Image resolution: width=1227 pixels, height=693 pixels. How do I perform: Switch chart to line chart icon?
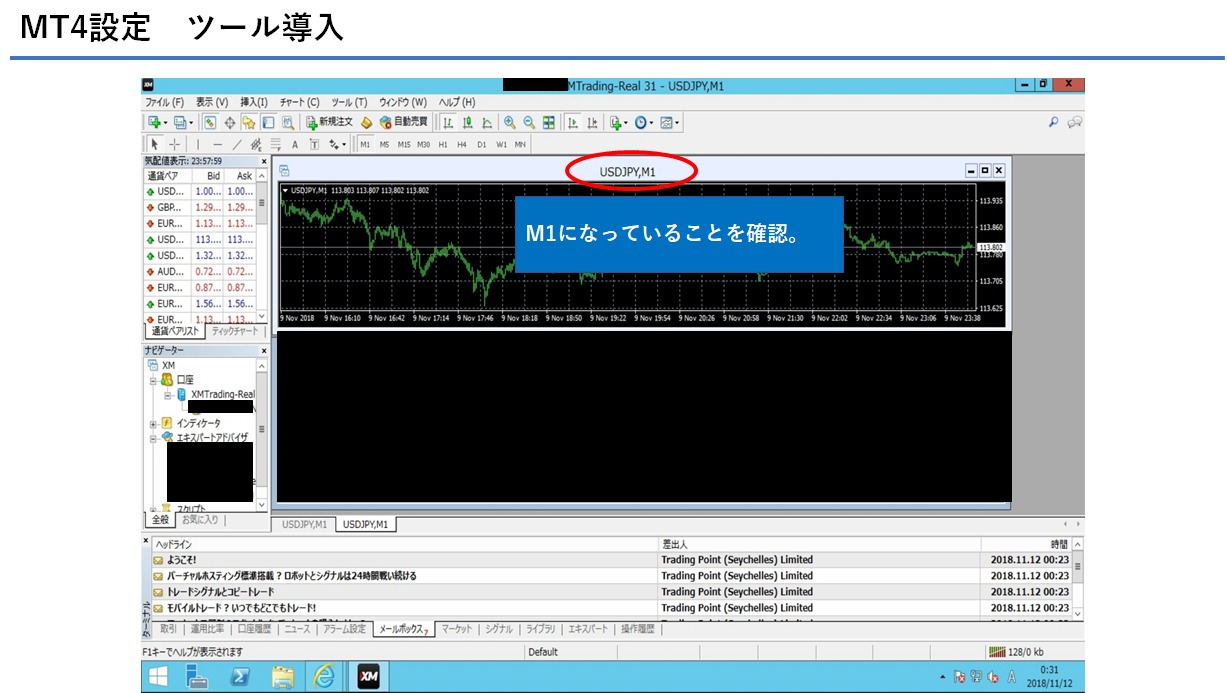(x=487, y=123)
